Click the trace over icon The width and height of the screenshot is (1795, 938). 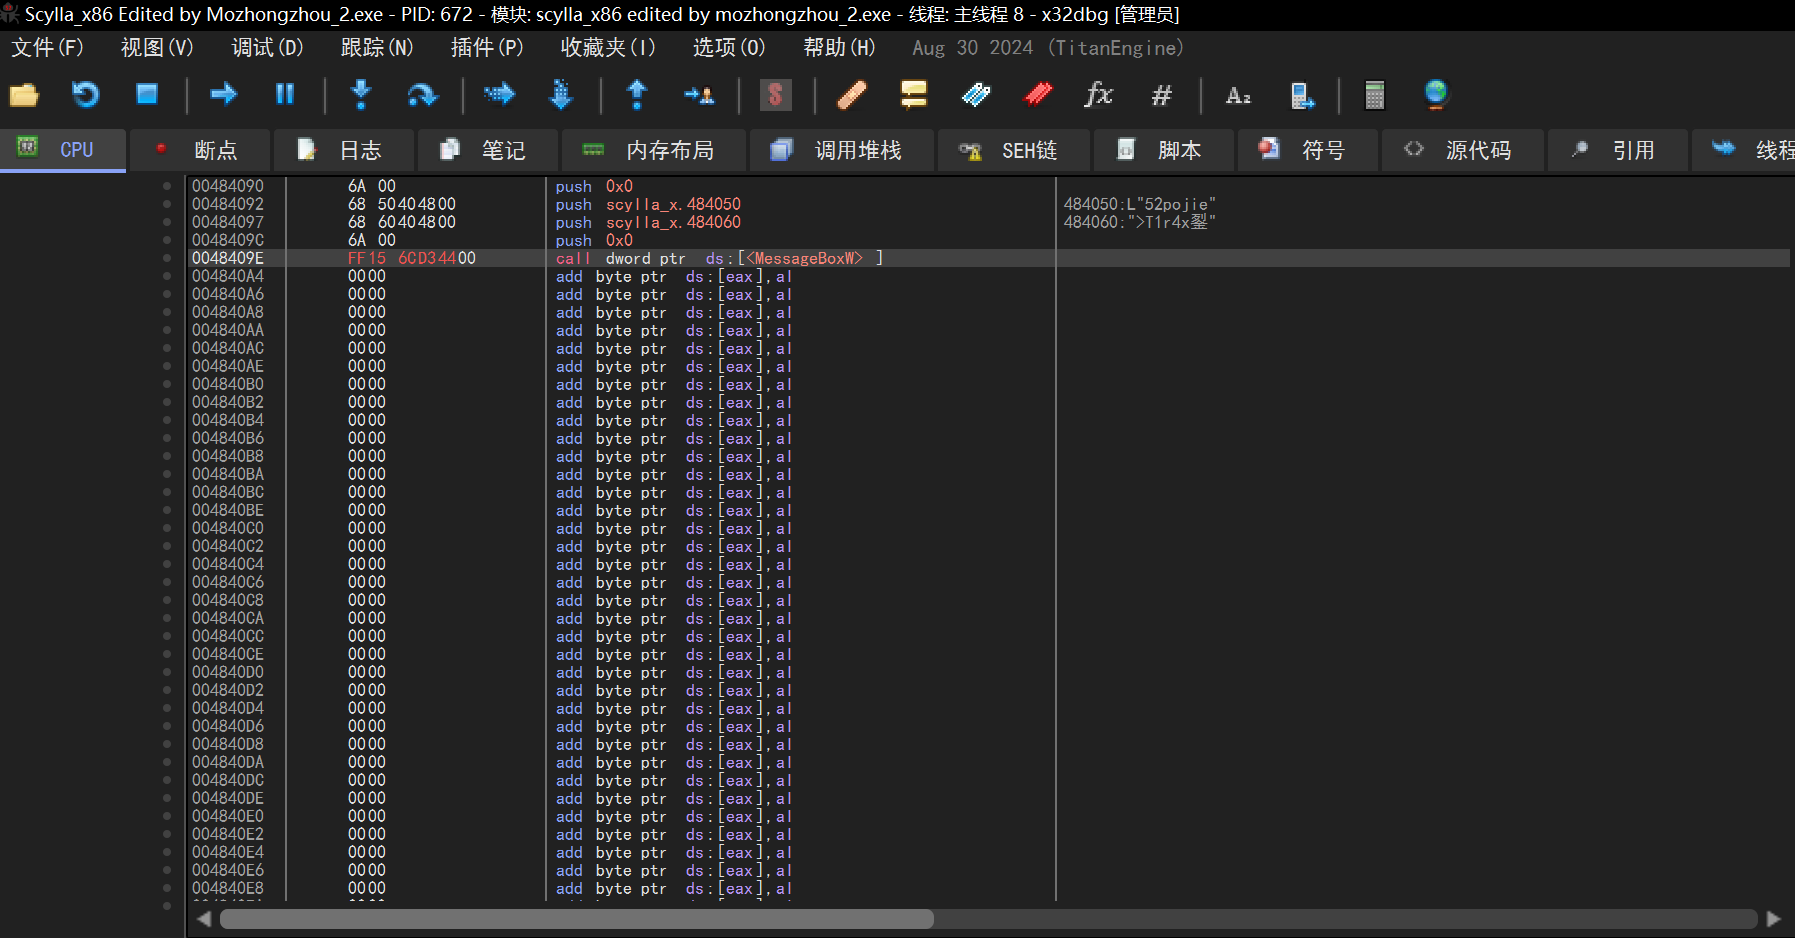[561, 95]
